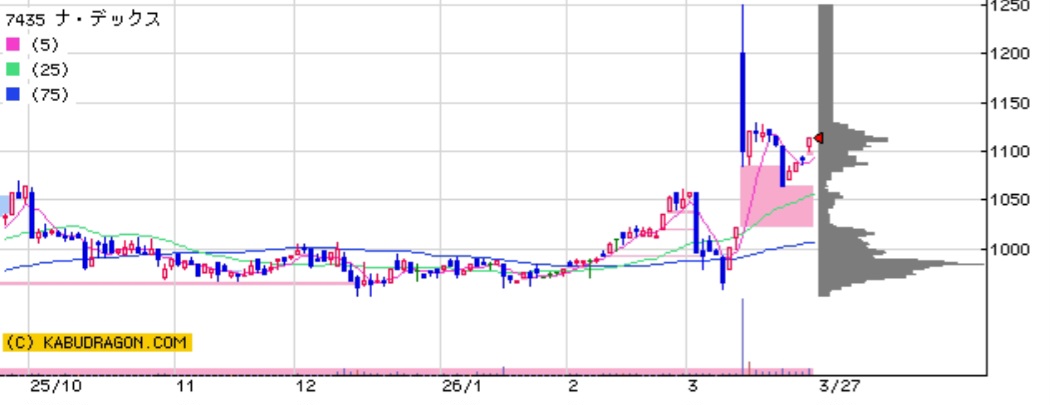The width and height of the screenshot is (1055, 405).
Task: Click the 7435 ナ・デックス chart title
Action: pyautogui.click(x=82, y=19)
